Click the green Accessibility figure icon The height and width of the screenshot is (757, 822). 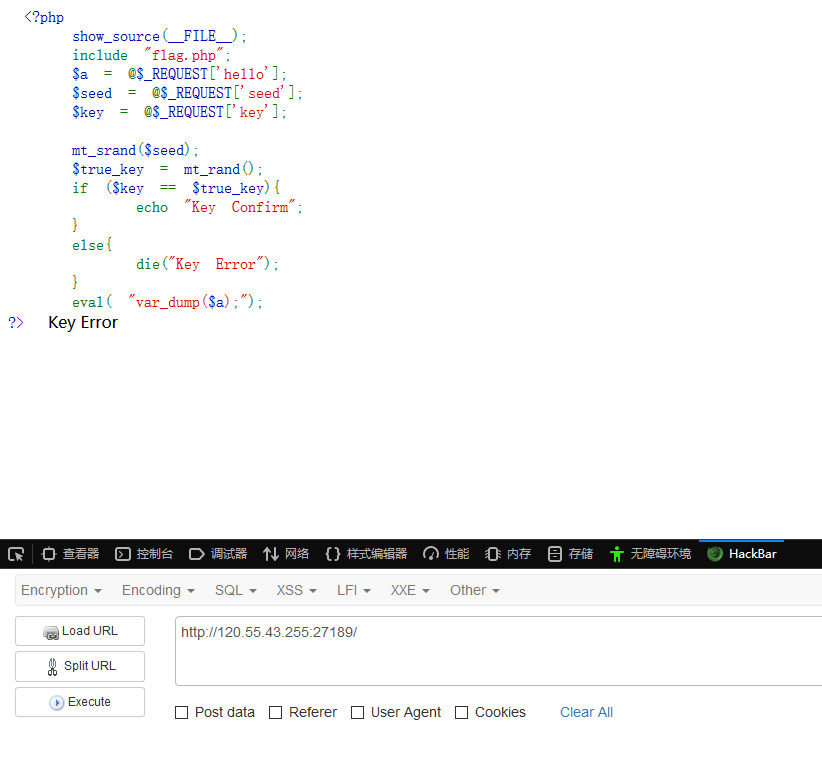coord(617,554)
